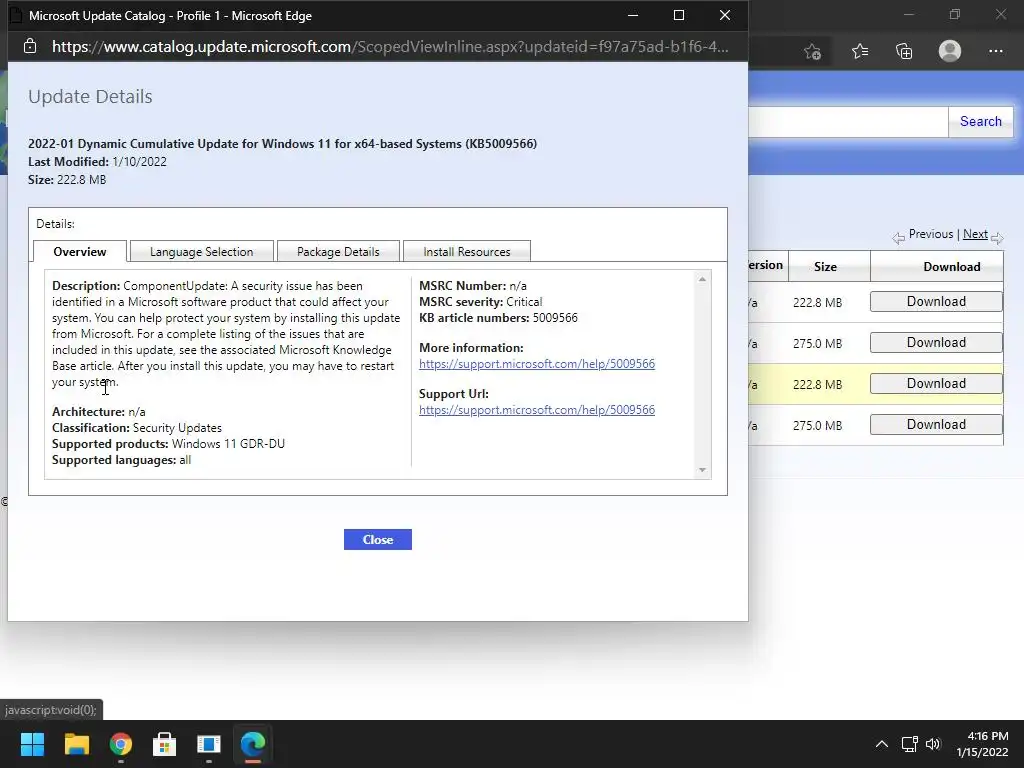This screenshot has width=1024, height=768.
Task: Maximize the Update Catalog popup window
Action: click(679, 15)
